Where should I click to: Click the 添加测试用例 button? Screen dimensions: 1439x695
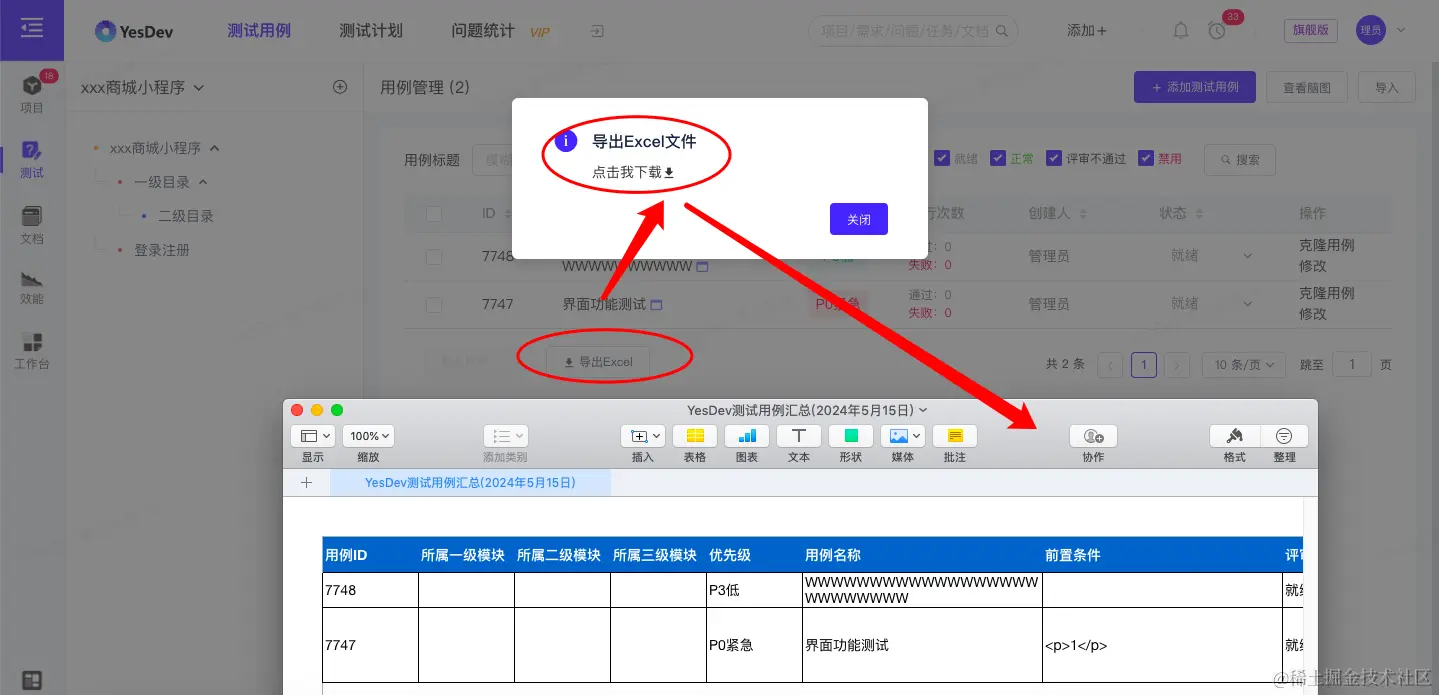[1195, 87]
